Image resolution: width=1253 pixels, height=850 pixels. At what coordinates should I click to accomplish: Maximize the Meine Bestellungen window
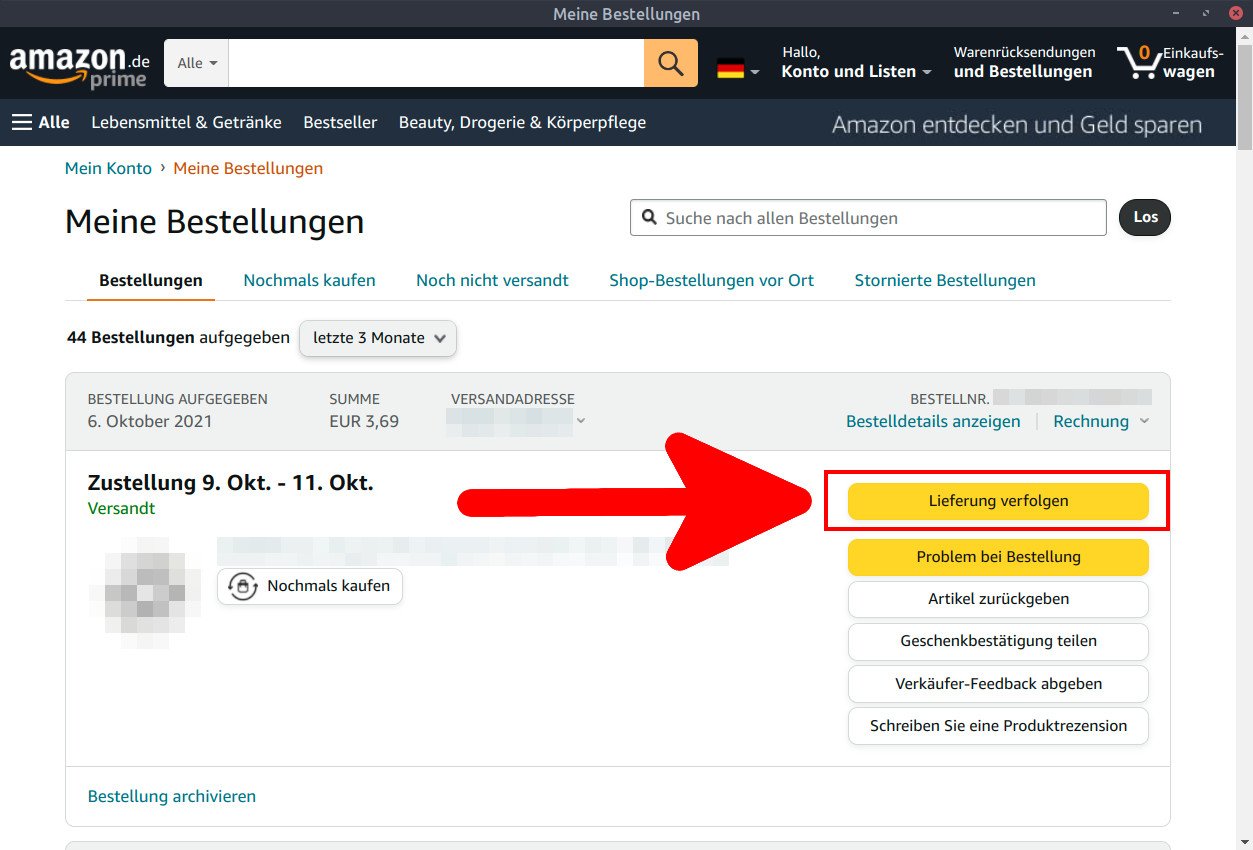(1206, 13)
